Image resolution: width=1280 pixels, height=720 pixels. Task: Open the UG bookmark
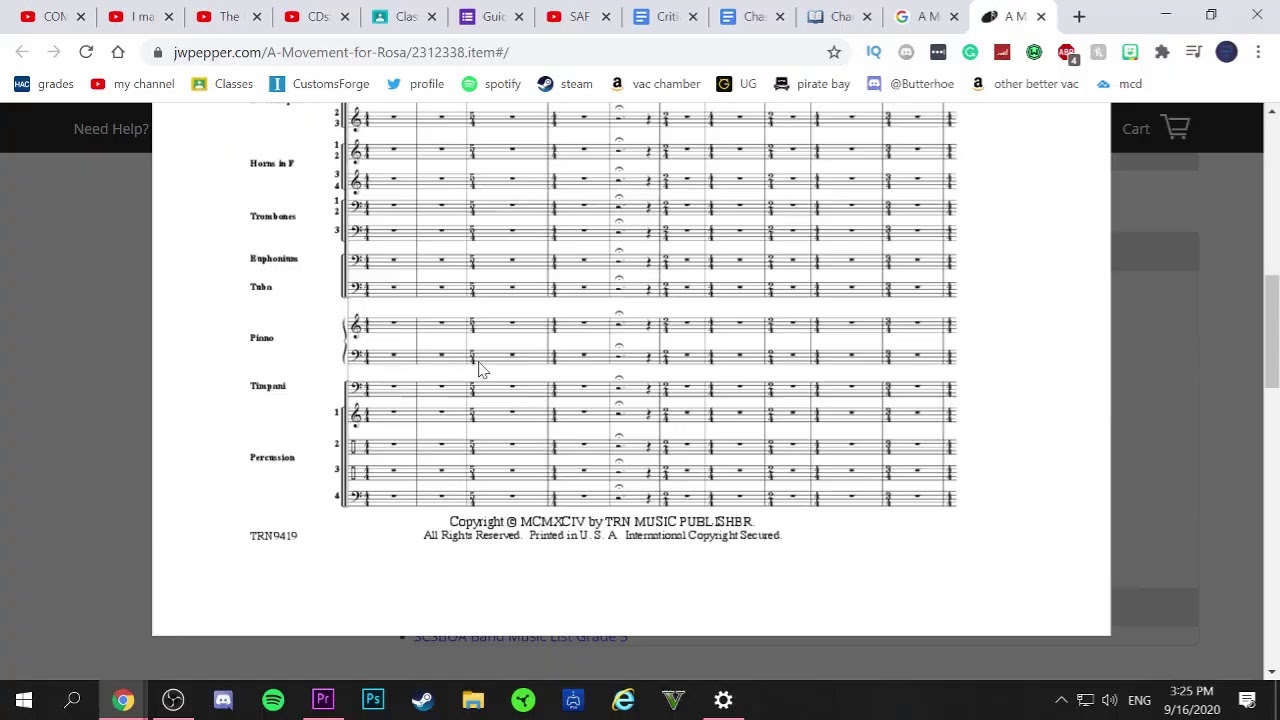point(737,84)
